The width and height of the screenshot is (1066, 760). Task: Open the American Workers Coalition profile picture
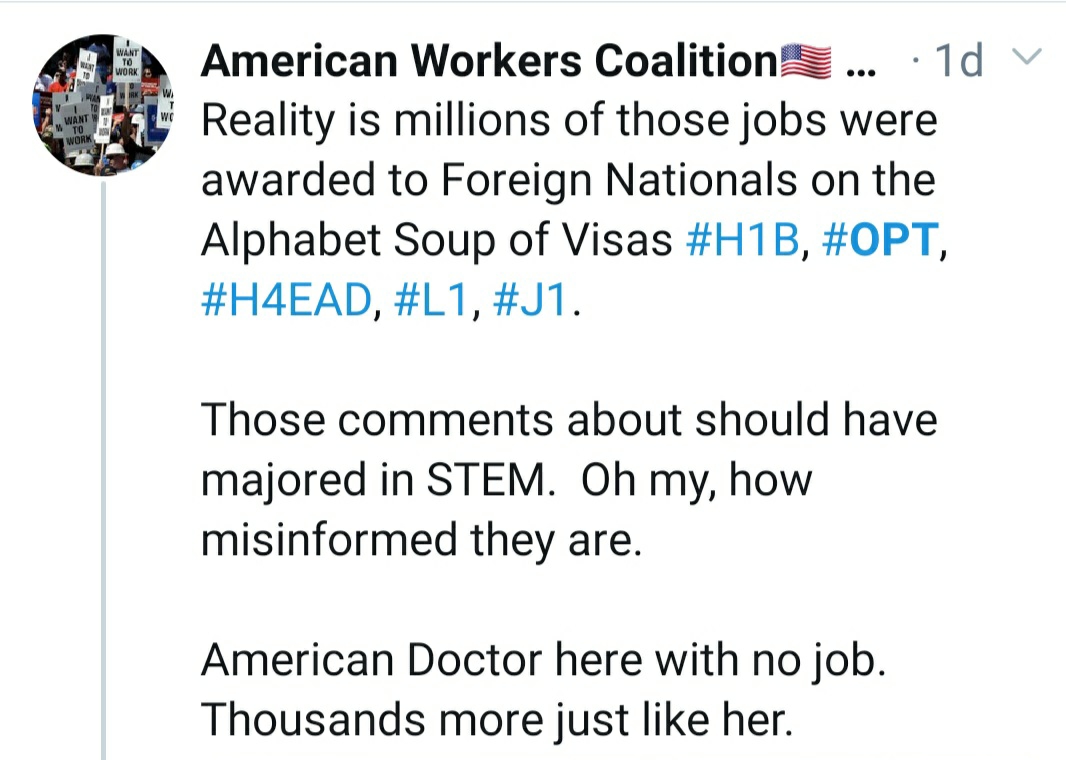point(103,105)
